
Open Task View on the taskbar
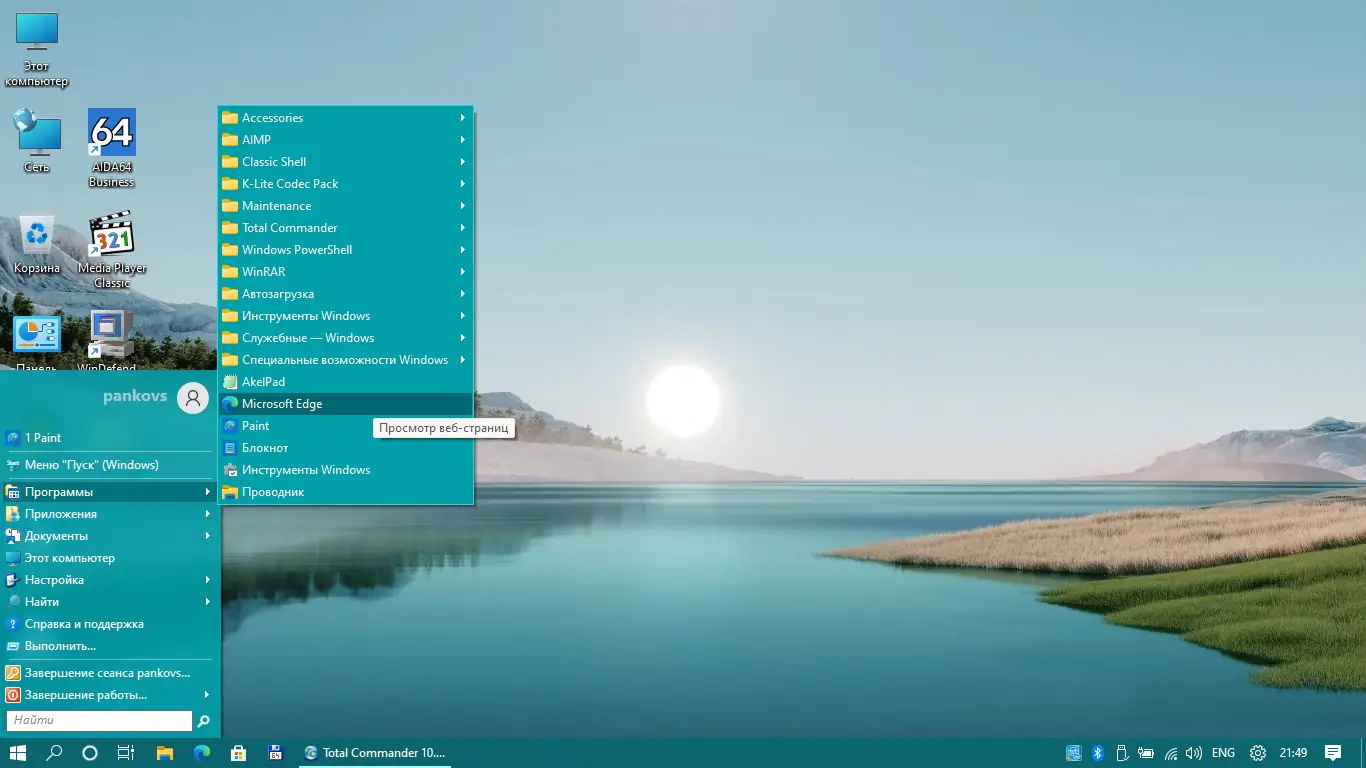click(x=125, y=752)
